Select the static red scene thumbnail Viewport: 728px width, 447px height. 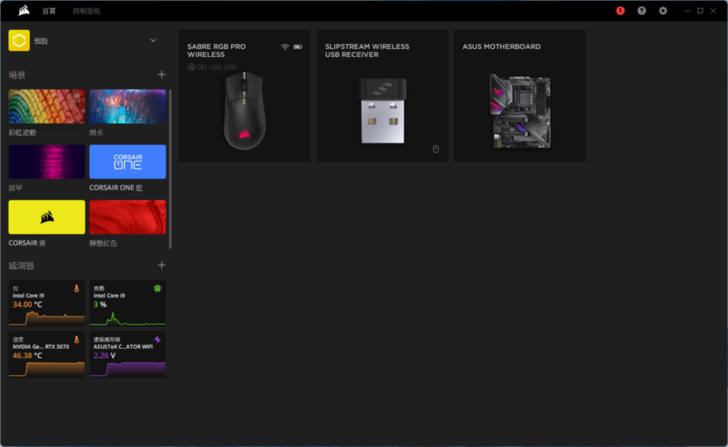128,217
